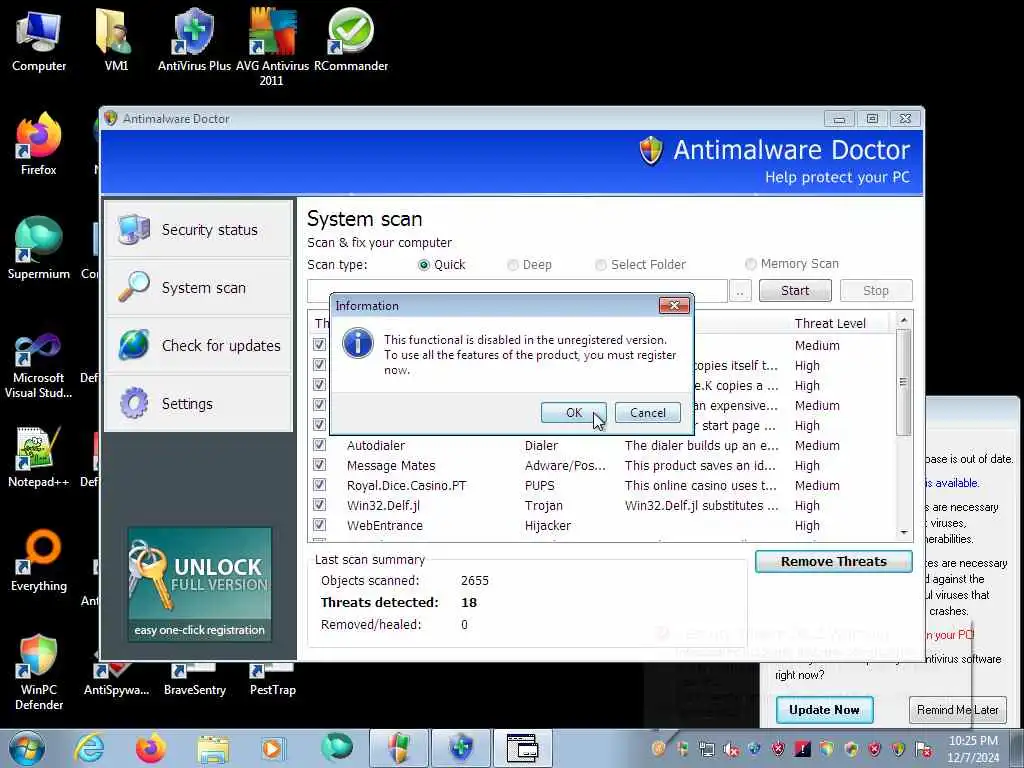
Task: Open the Check for updates section
Action: (199, 345)
